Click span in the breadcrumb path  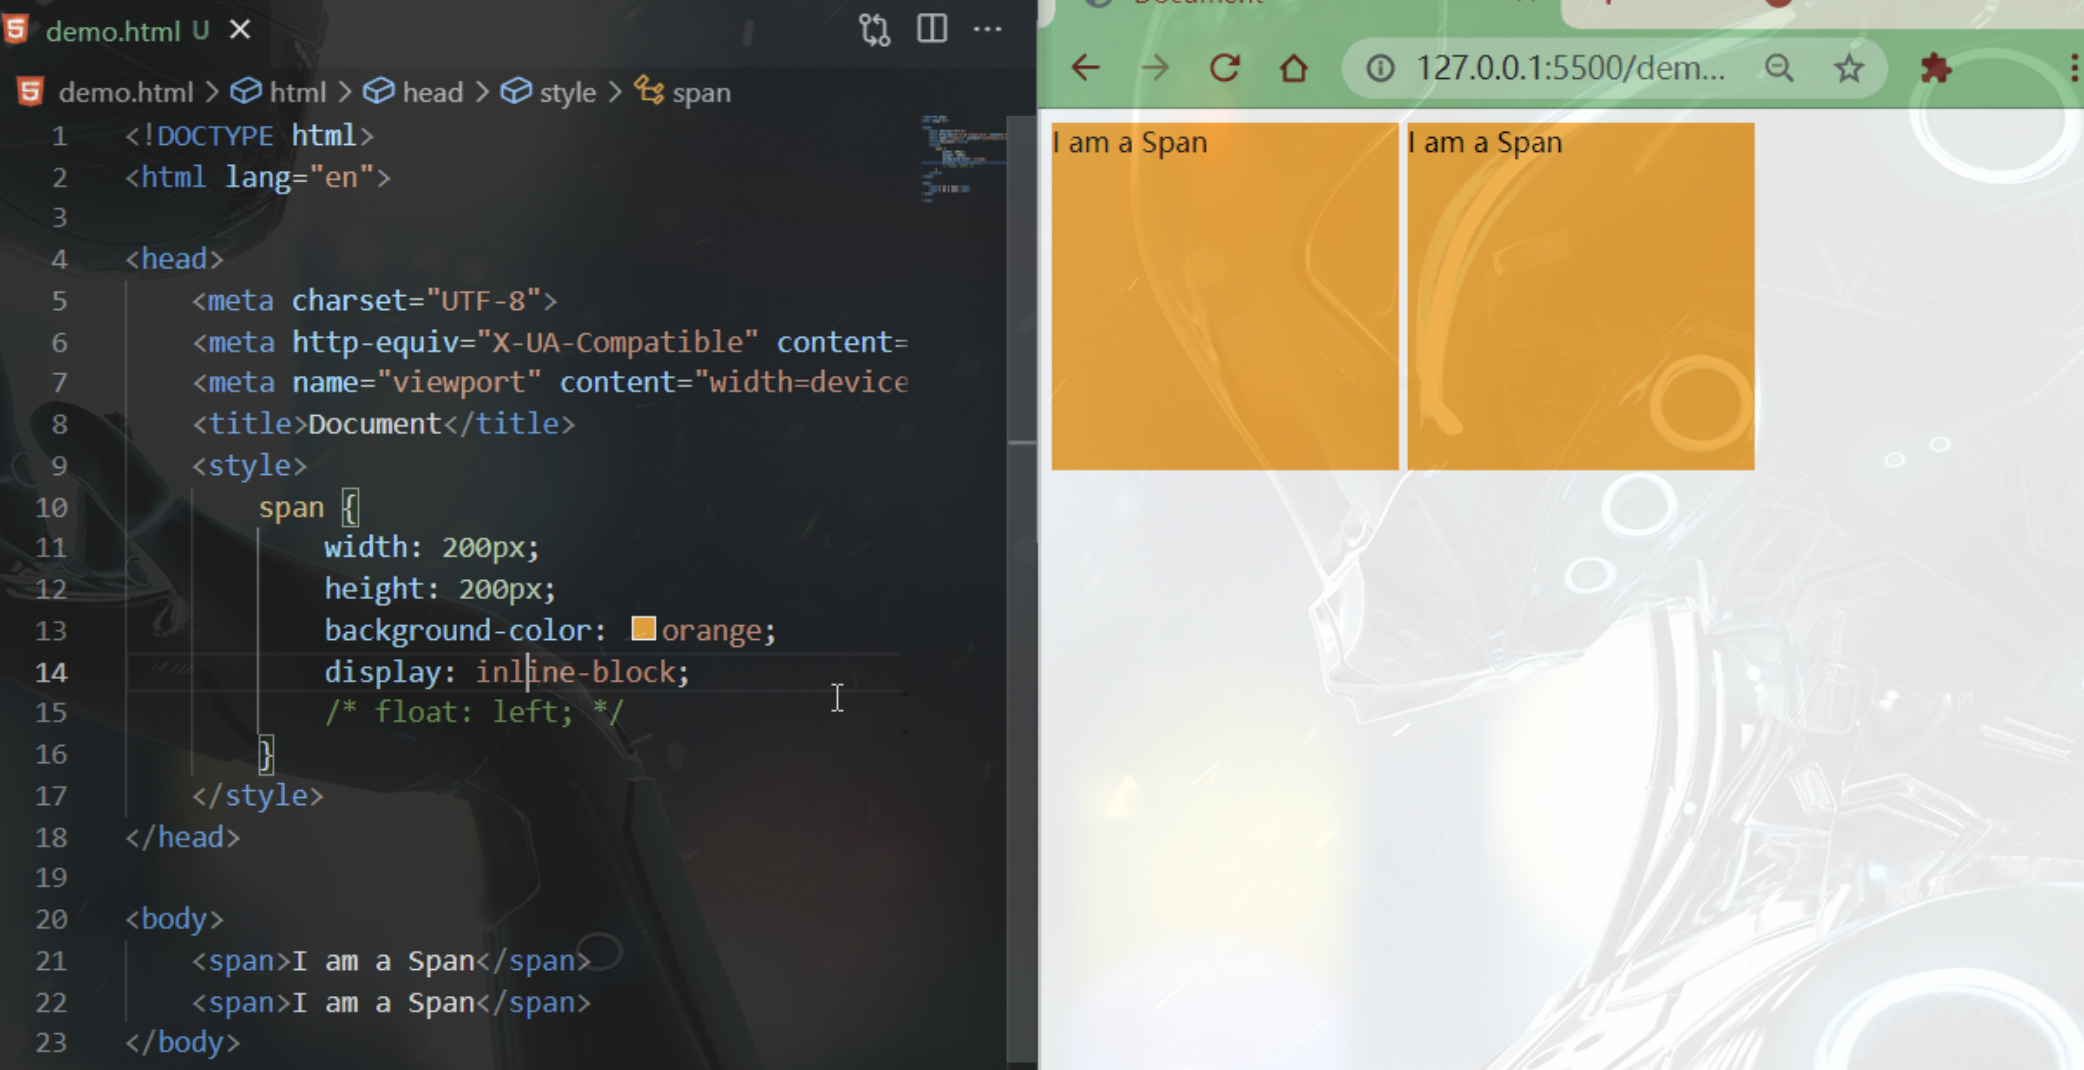[701, 92]
